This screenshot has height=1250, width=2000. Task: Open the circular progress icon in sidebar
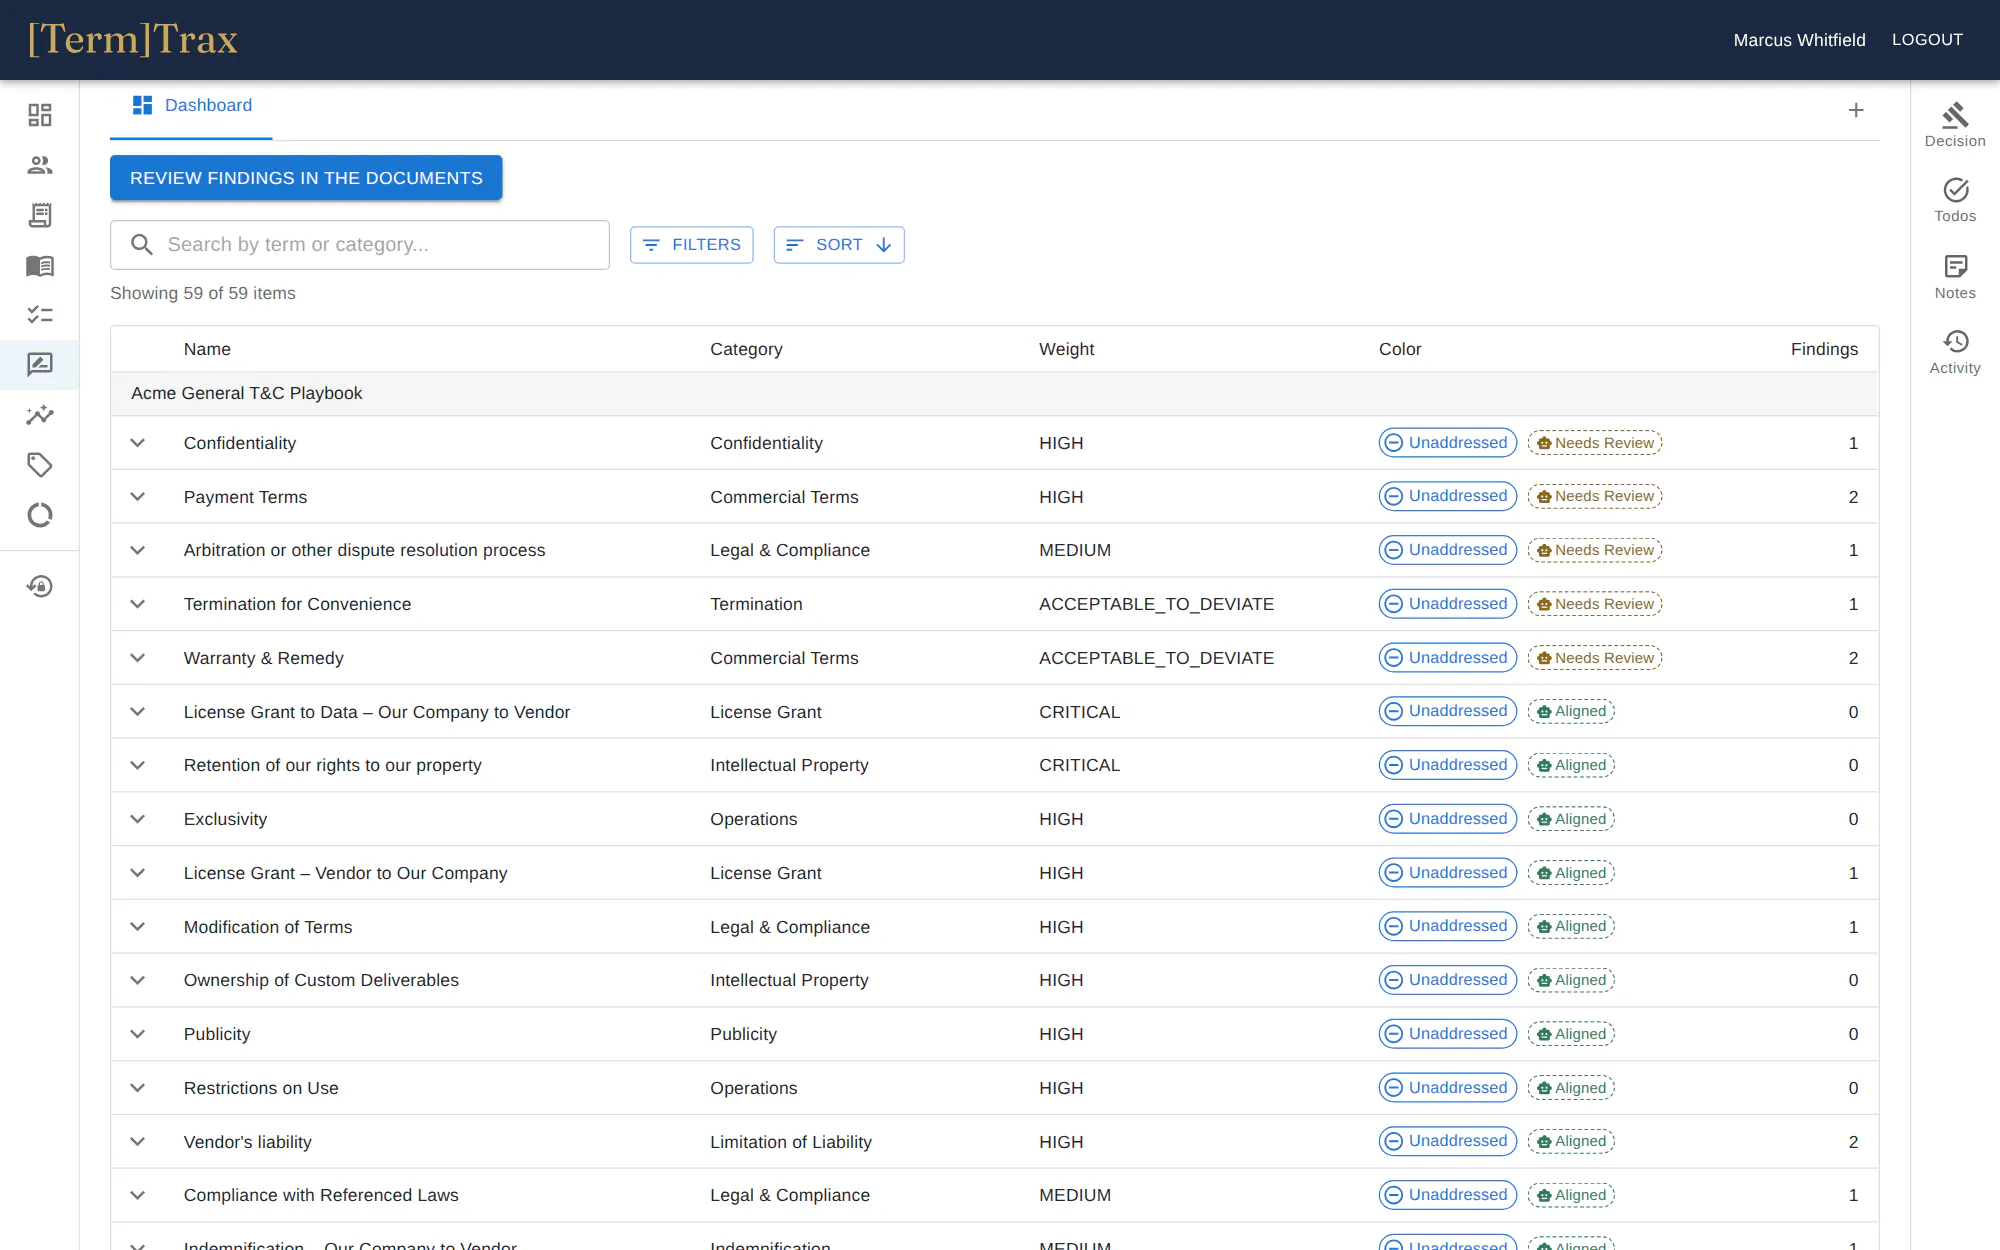point(40,515)
